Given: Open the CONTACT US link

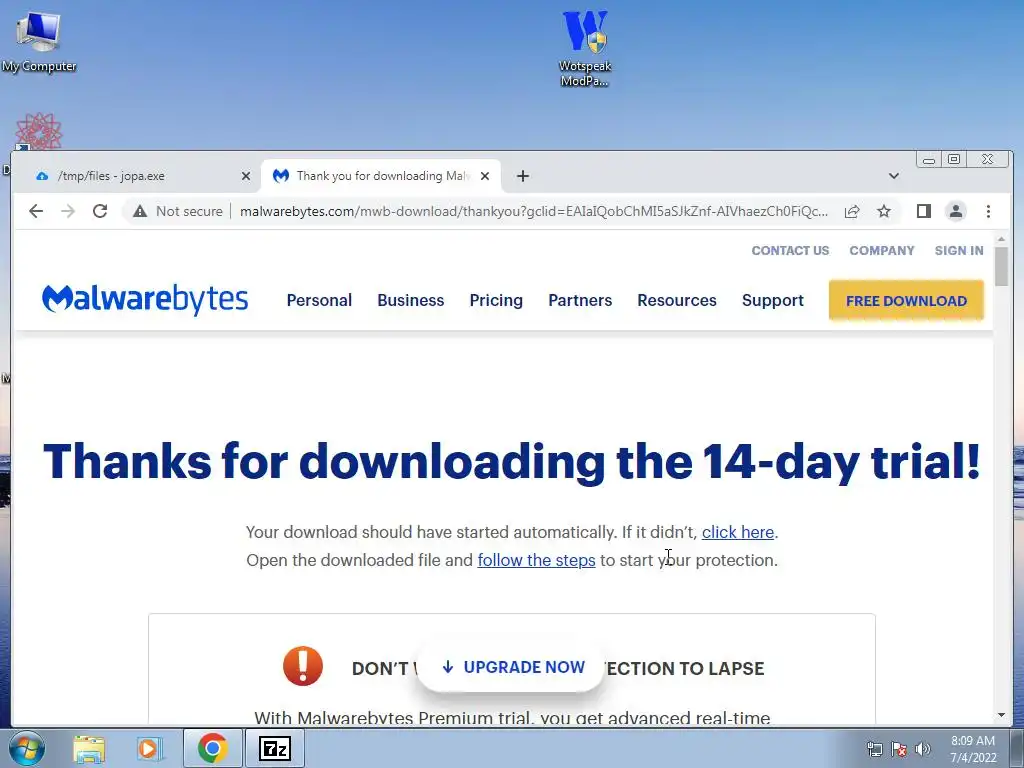Looking at the screenshot, I should [x=790, y=251].
